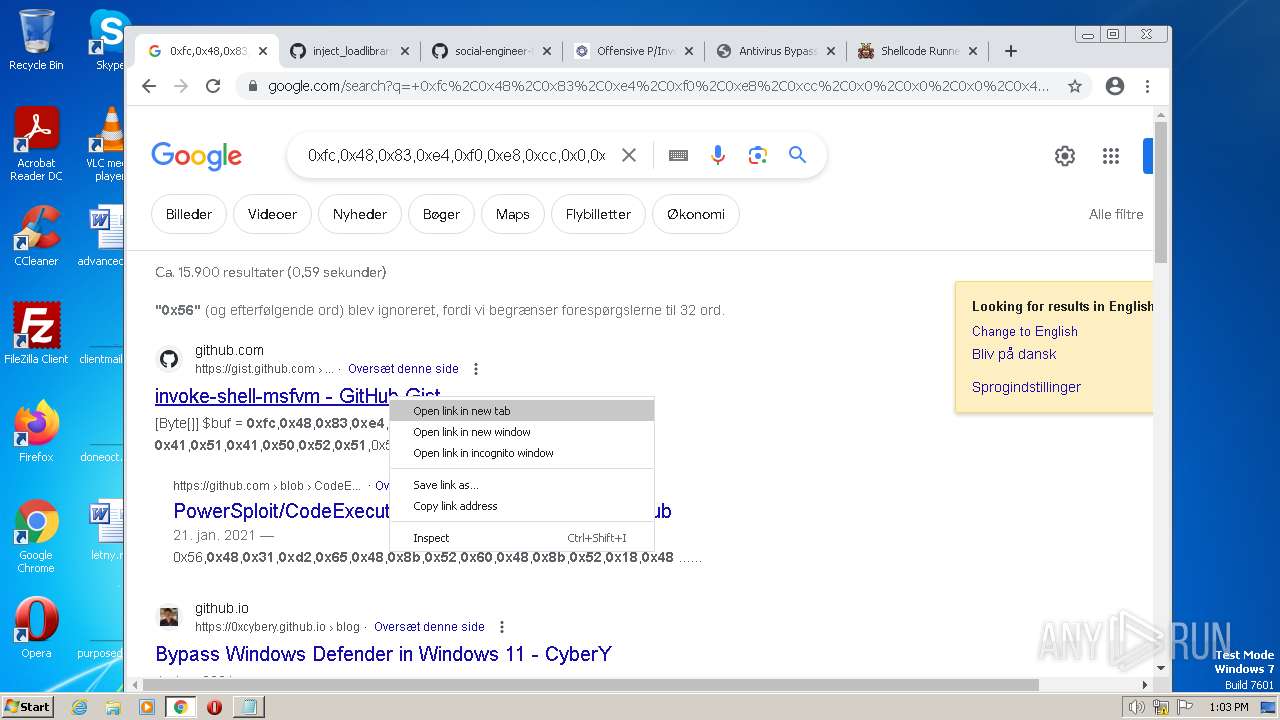Start voice search with the microphone

click(x=718, y=155)
